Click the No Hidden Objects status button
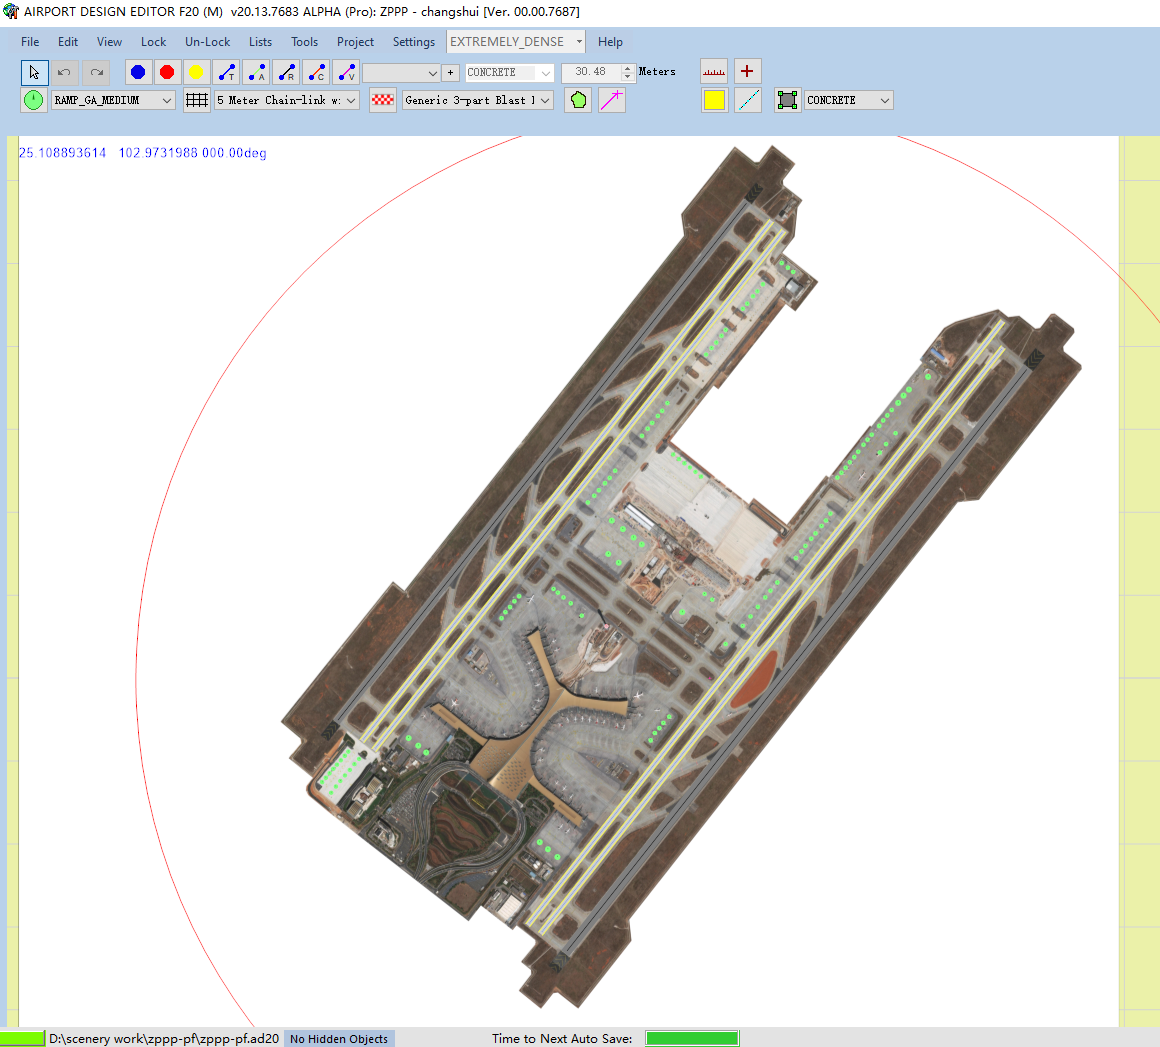The image size is (1160, 1047). (x=339, y=1039)
